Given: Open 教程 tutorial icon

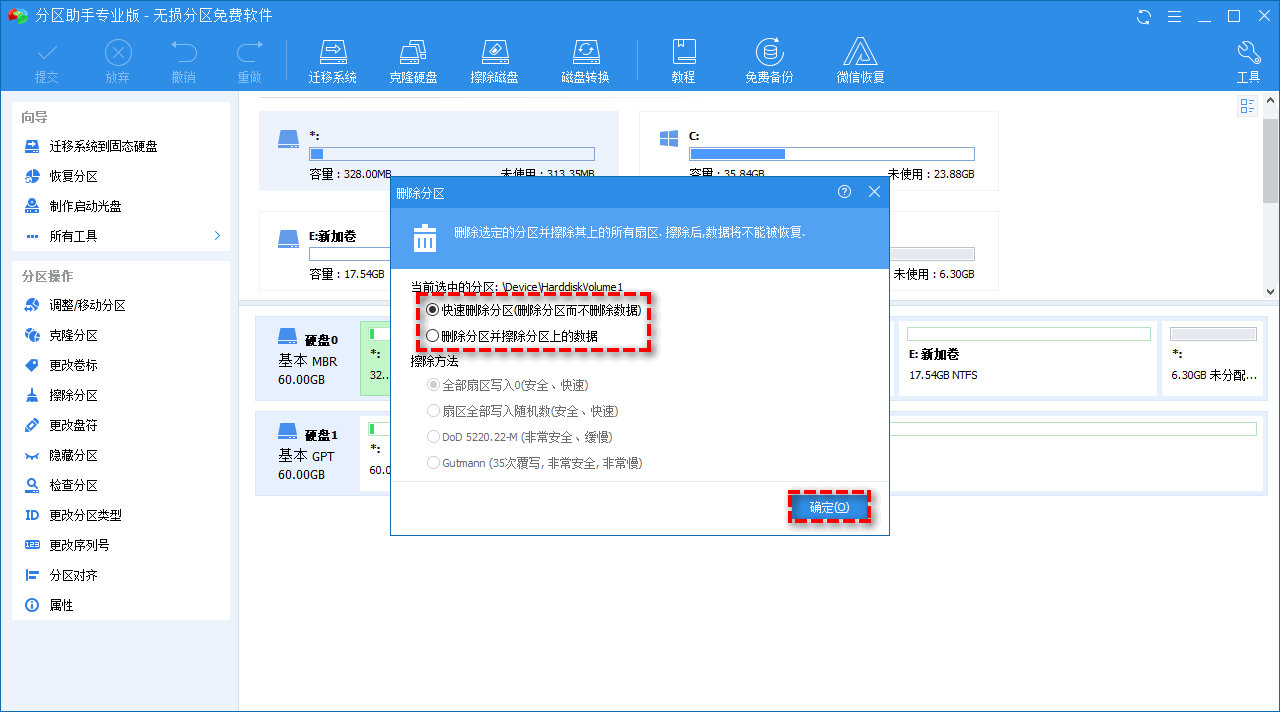Looking at the screenshot, I should (x=684, y=62).
